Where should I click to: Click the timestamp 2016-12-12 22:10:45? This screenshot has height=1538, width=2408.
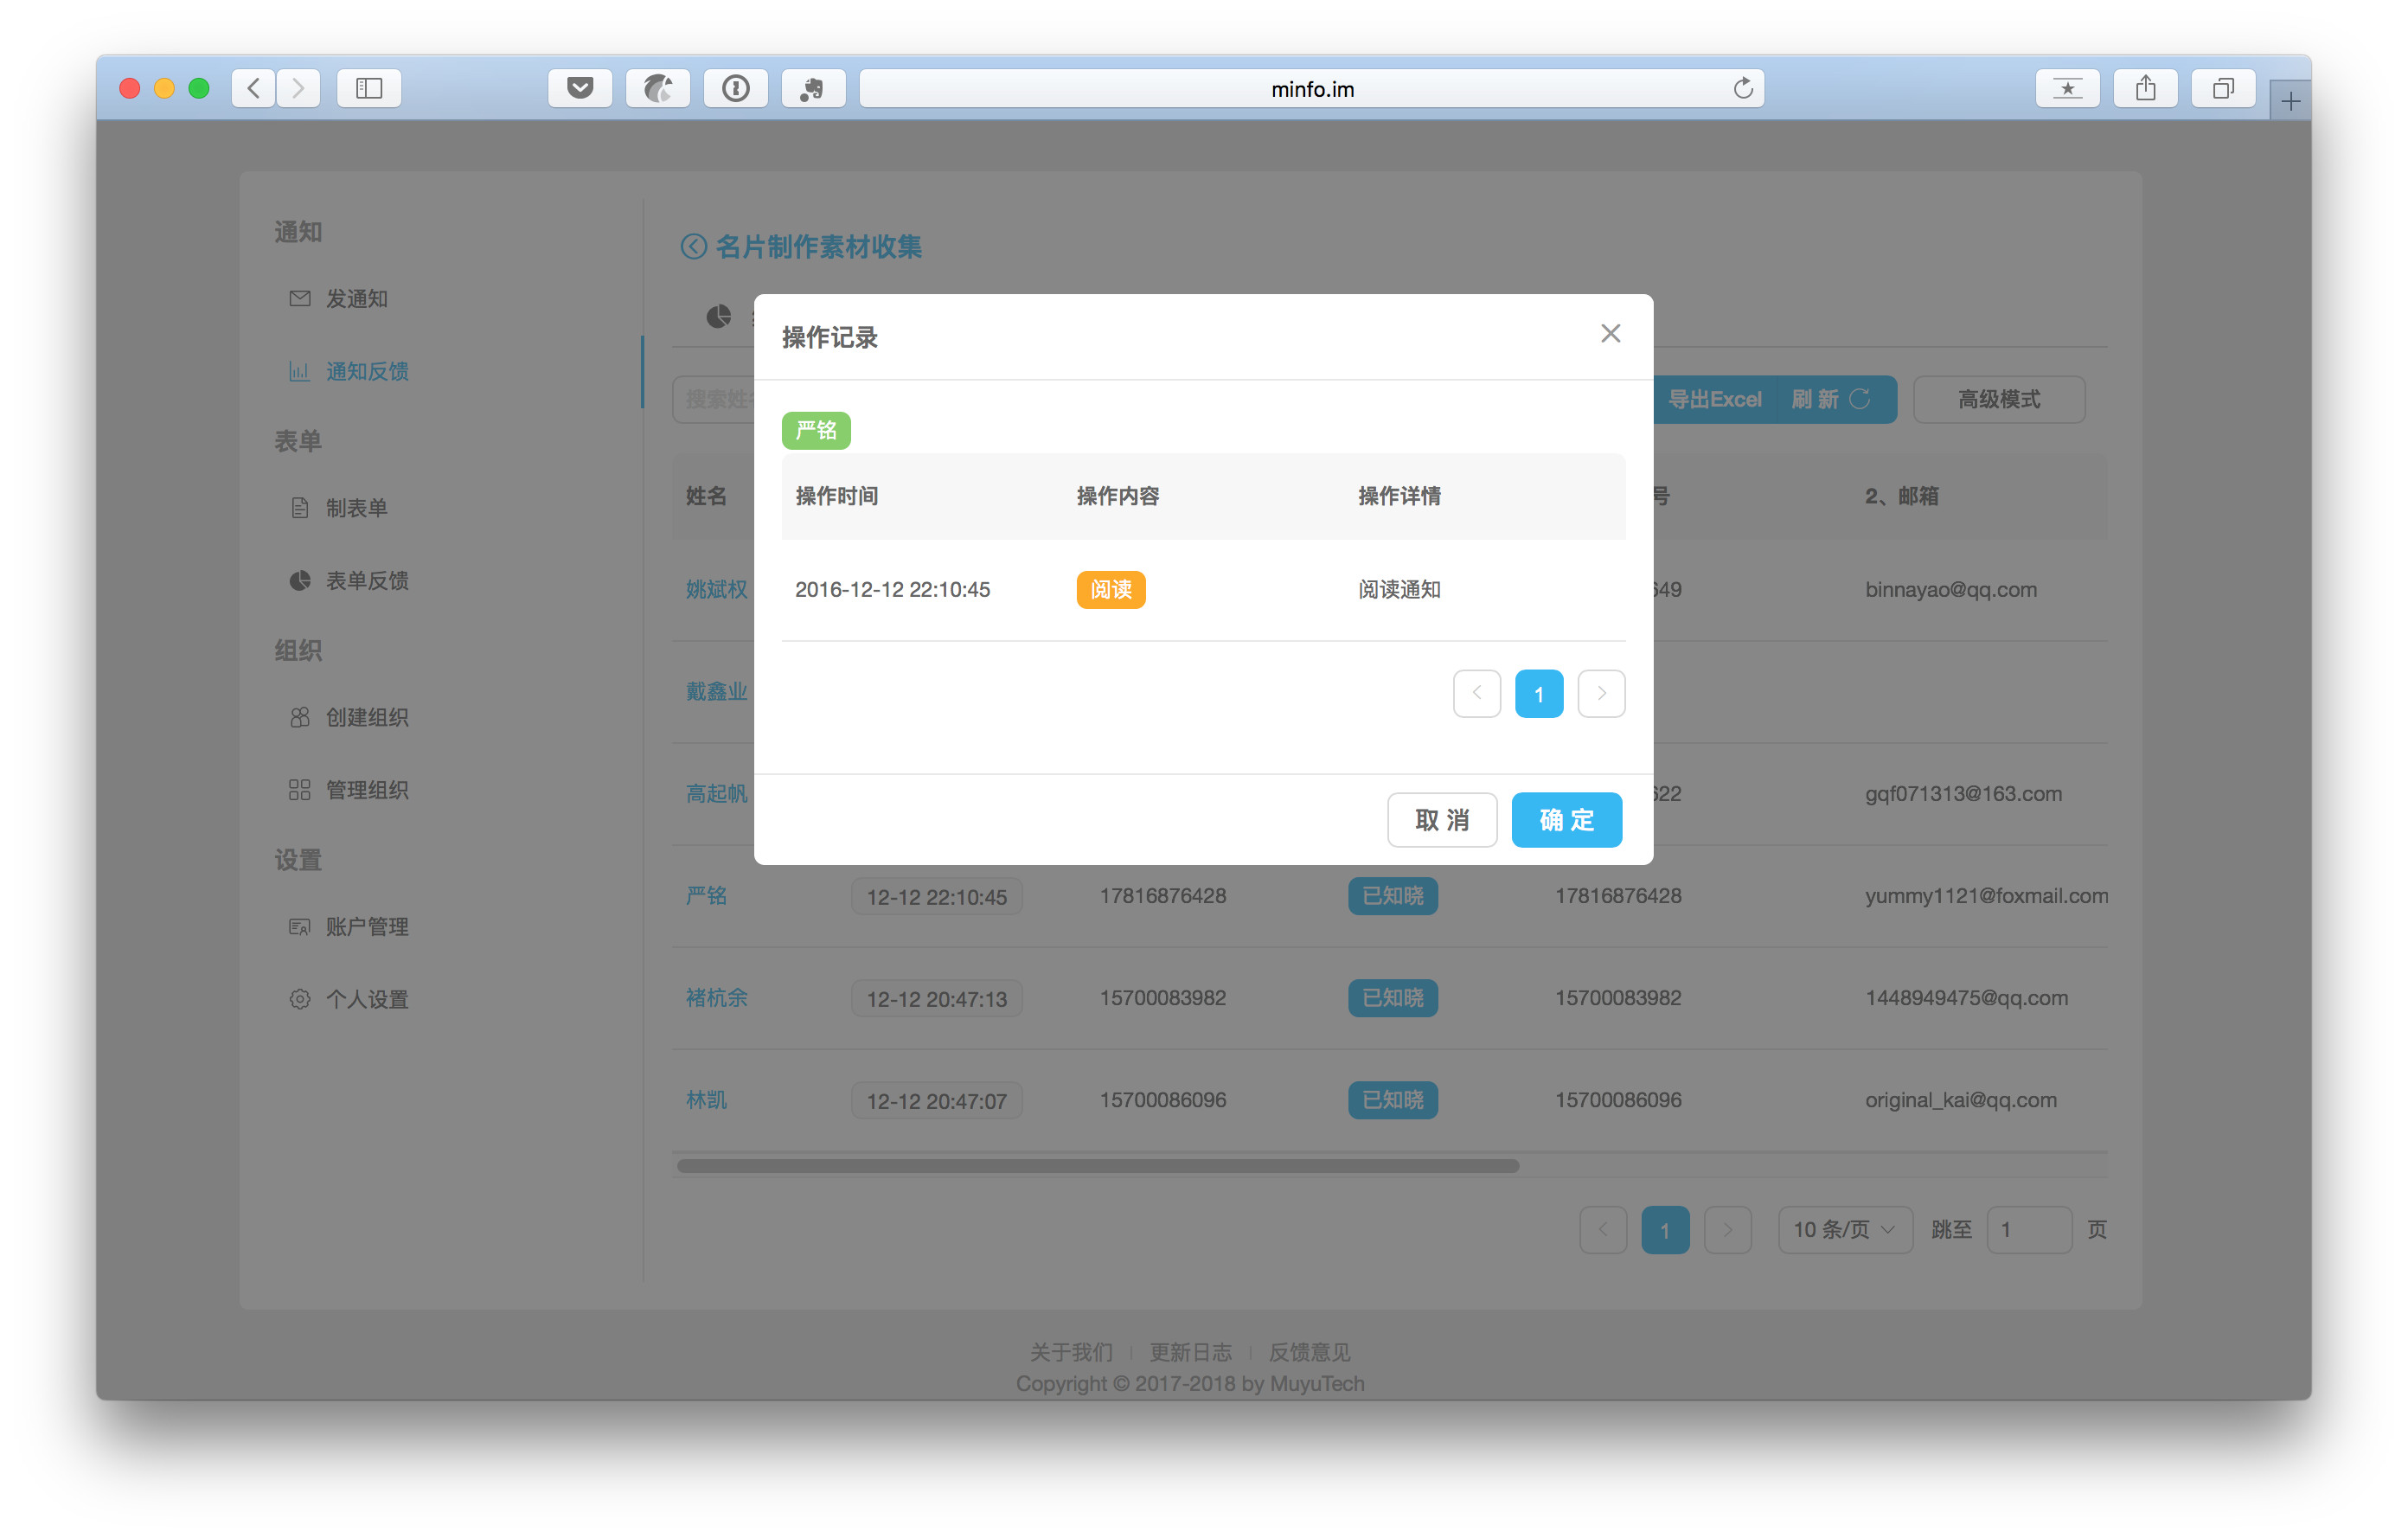892,590
